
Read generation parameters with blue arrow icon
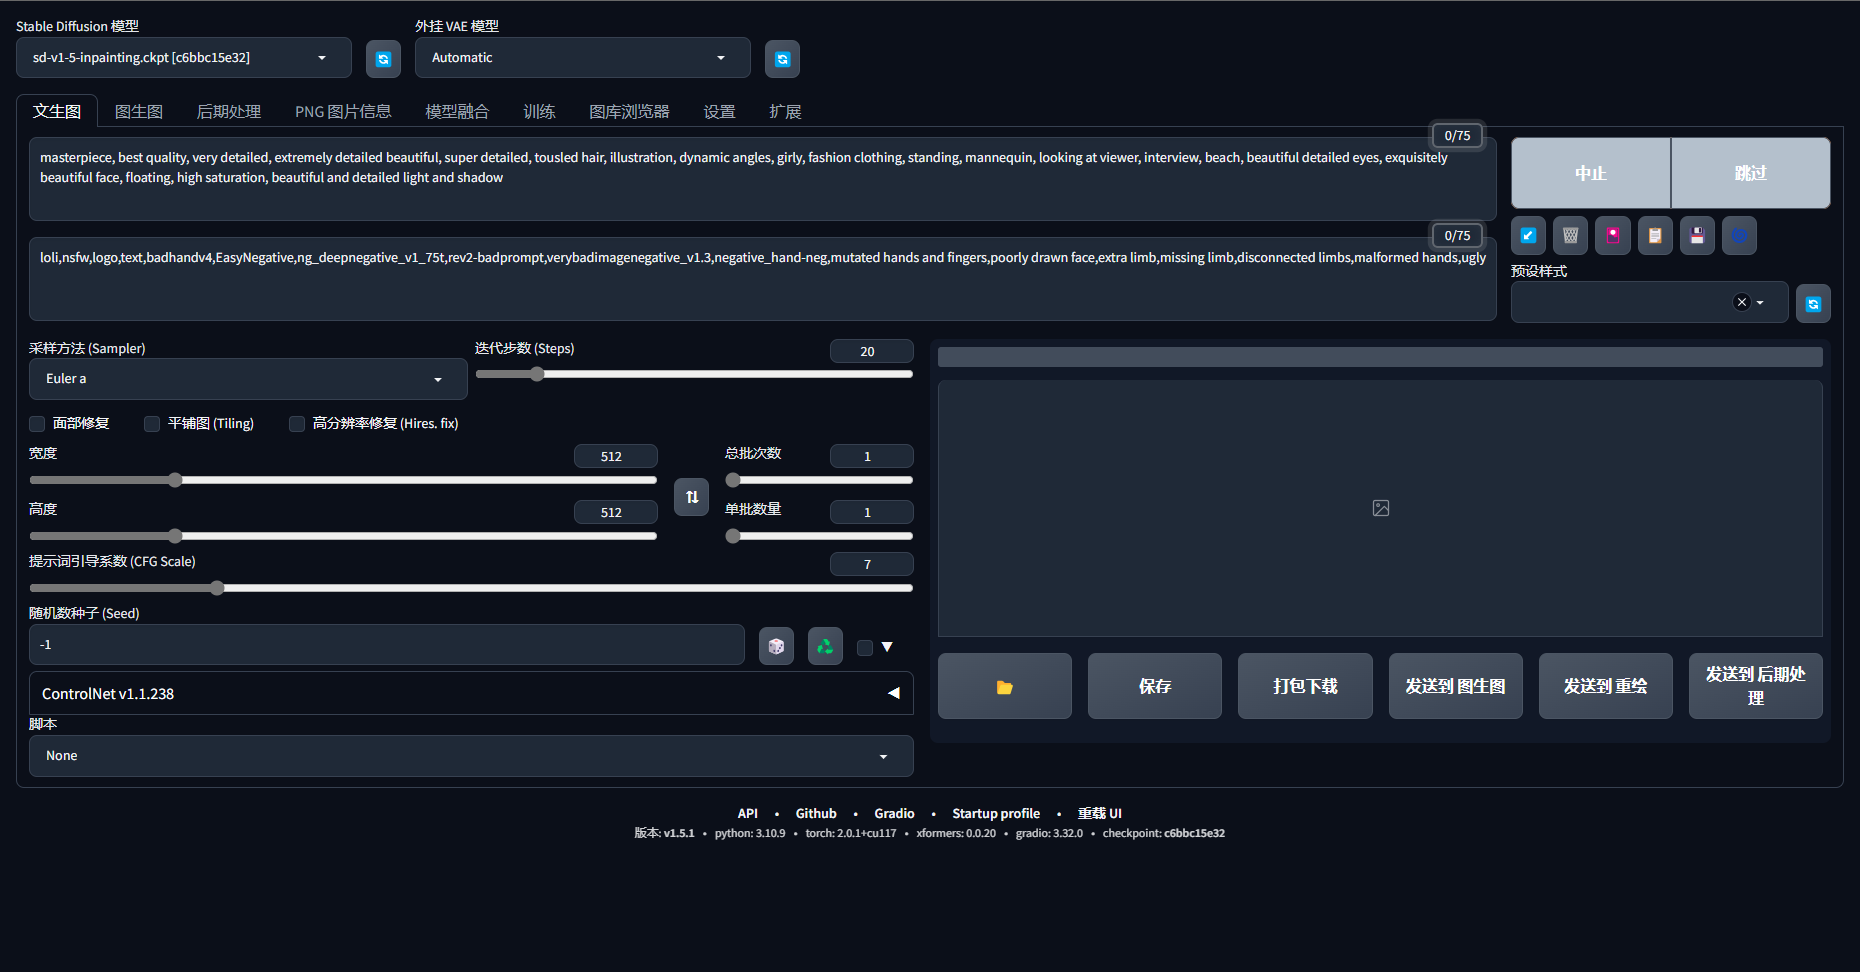1528,236
